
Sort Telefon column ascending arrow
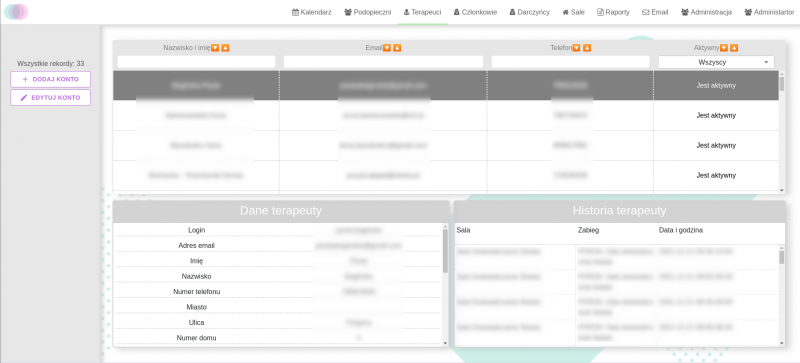(587, 48)
